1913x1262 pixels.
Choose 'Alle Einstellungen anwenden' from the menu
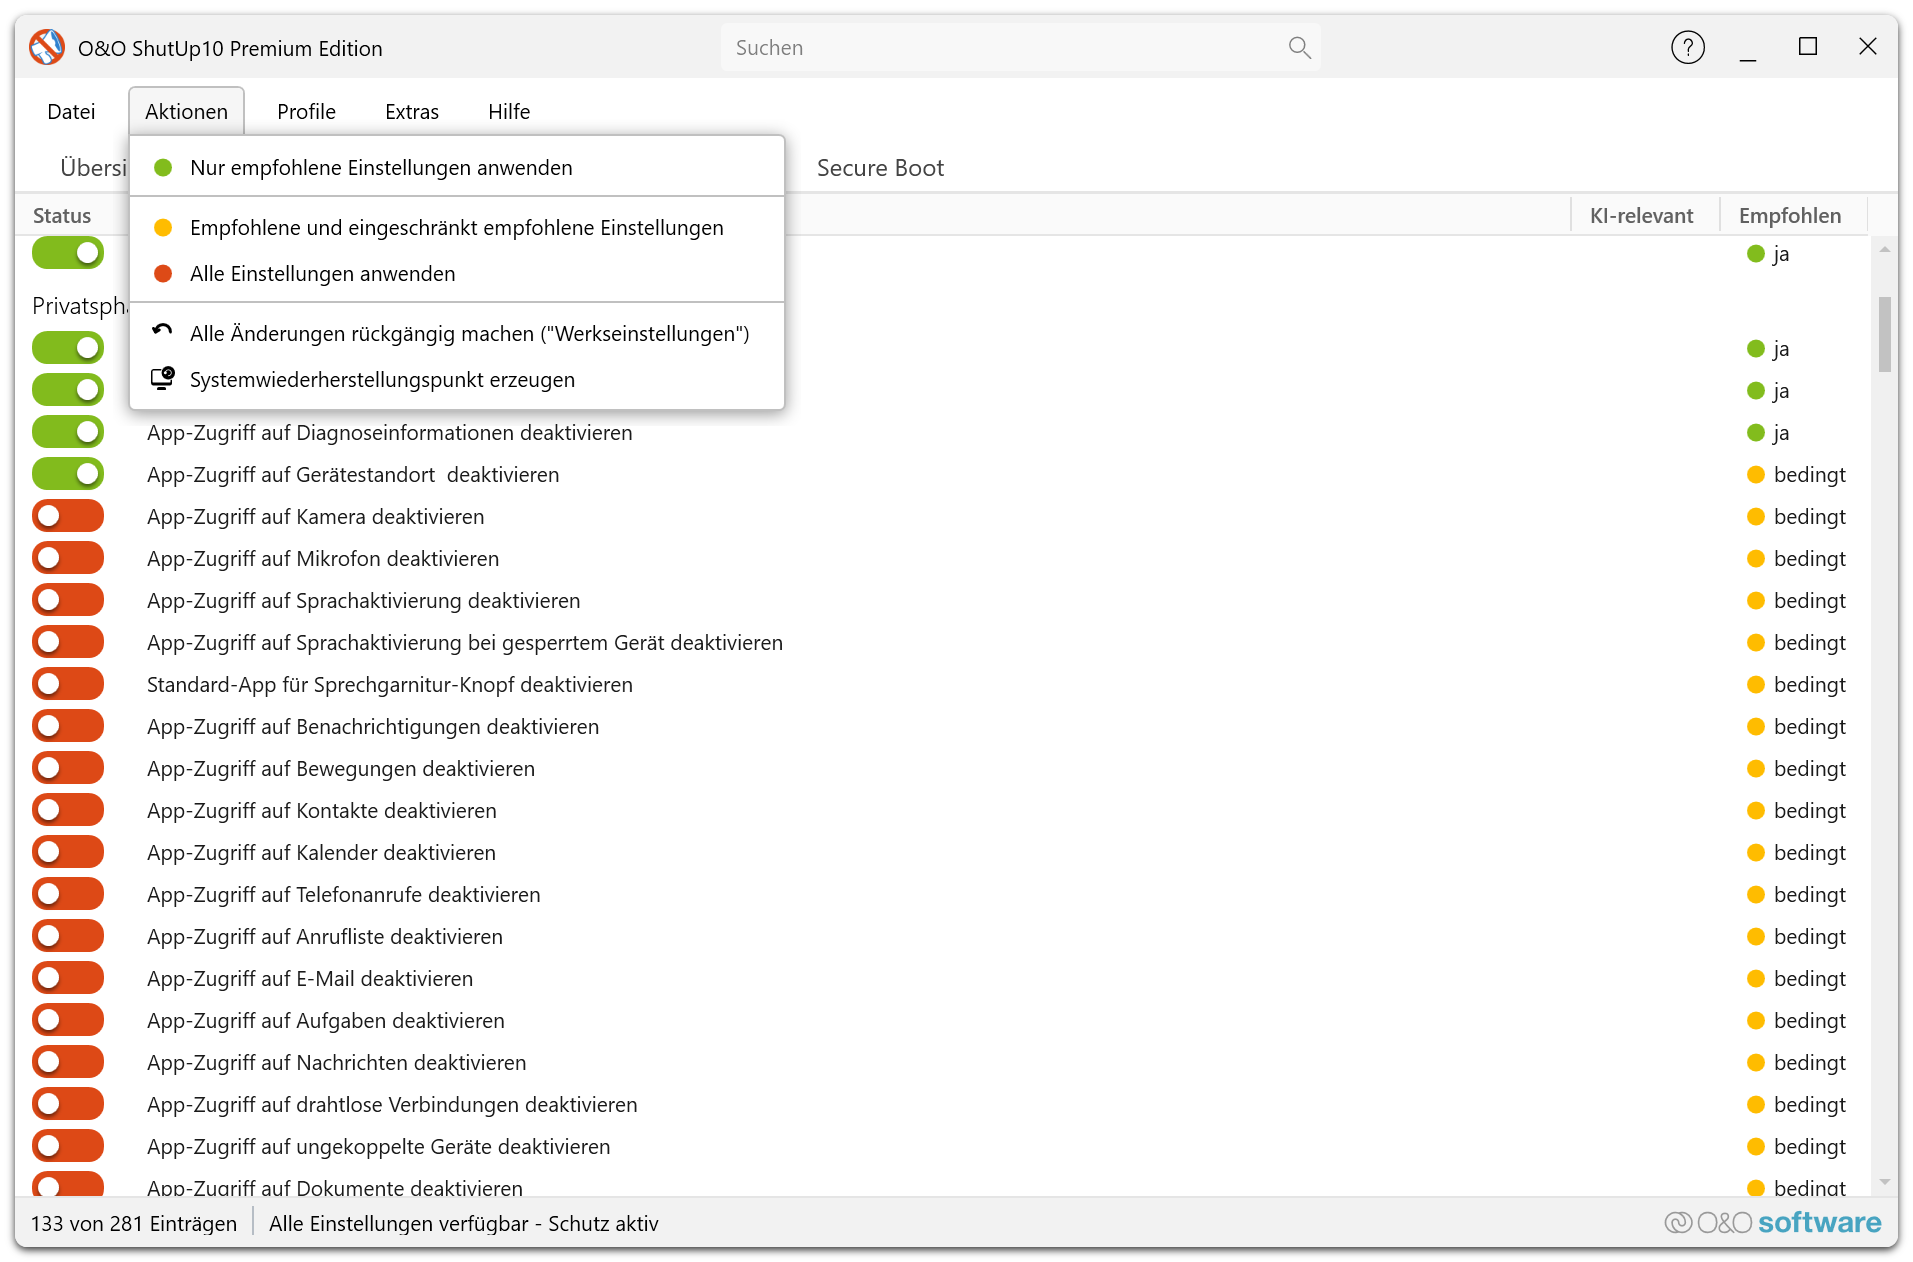tap(457, 273)
